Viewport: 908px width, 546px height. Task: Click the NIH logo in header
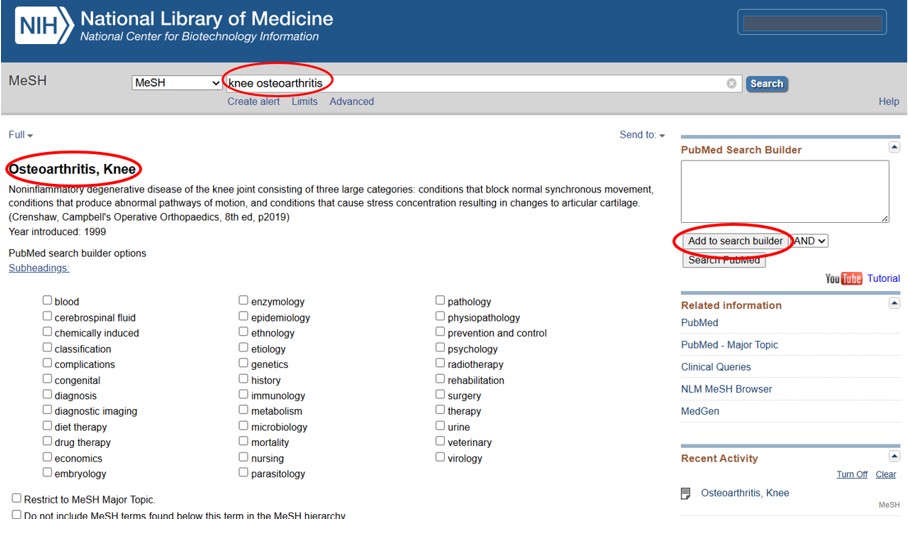[43, 26]
